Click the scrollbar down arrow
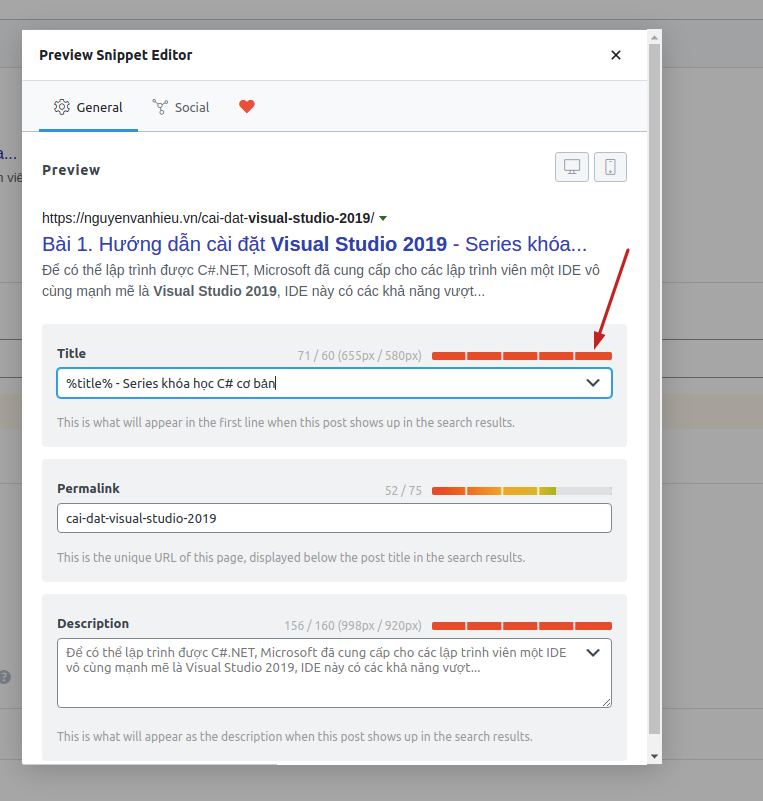763x801 pixels. point(654,757)
